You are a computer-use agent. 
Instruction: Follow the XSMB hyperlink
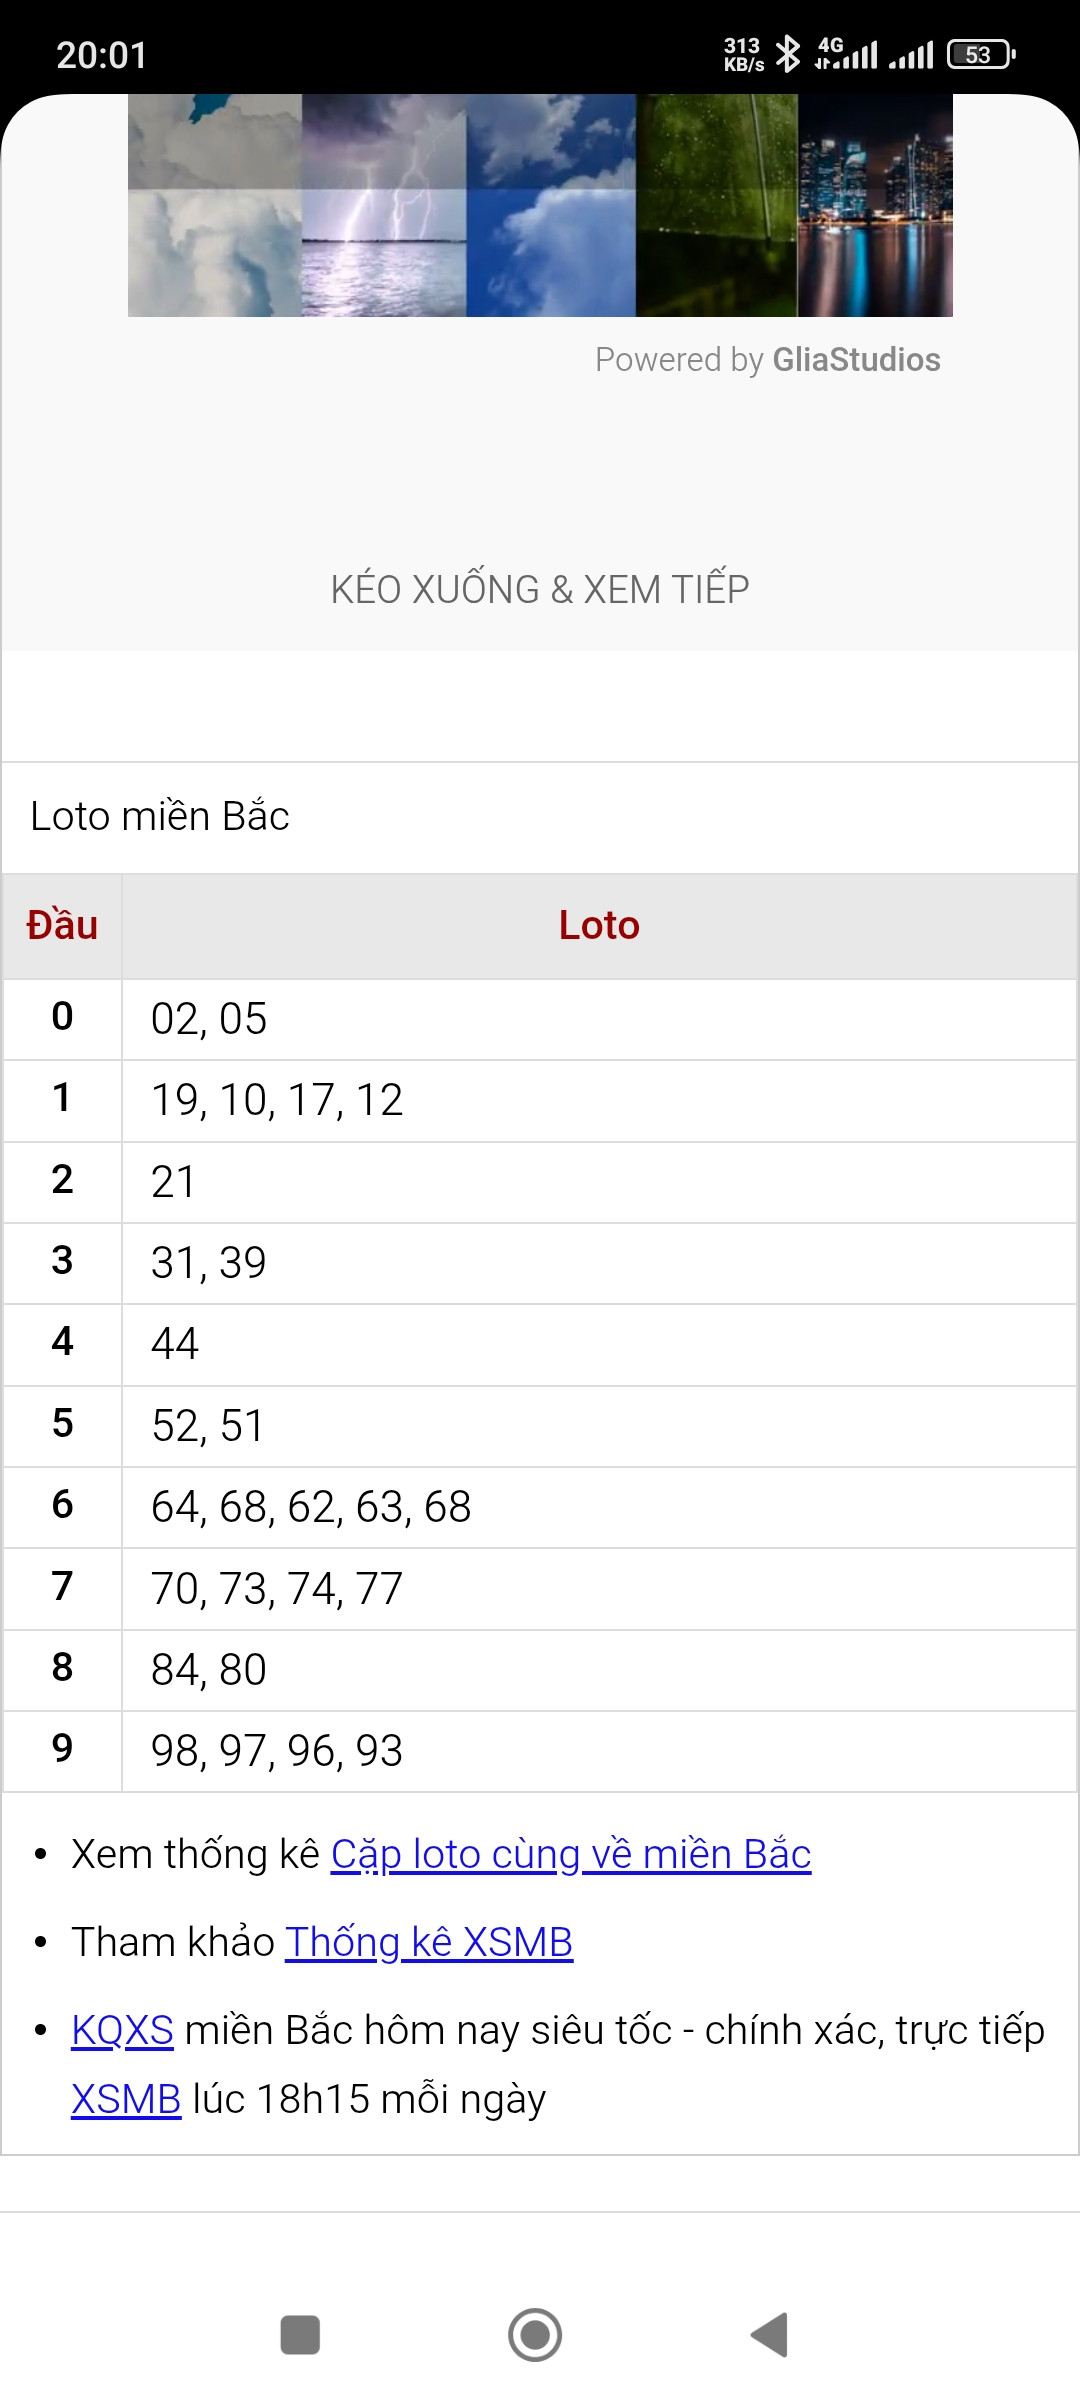click(126, 2099)
